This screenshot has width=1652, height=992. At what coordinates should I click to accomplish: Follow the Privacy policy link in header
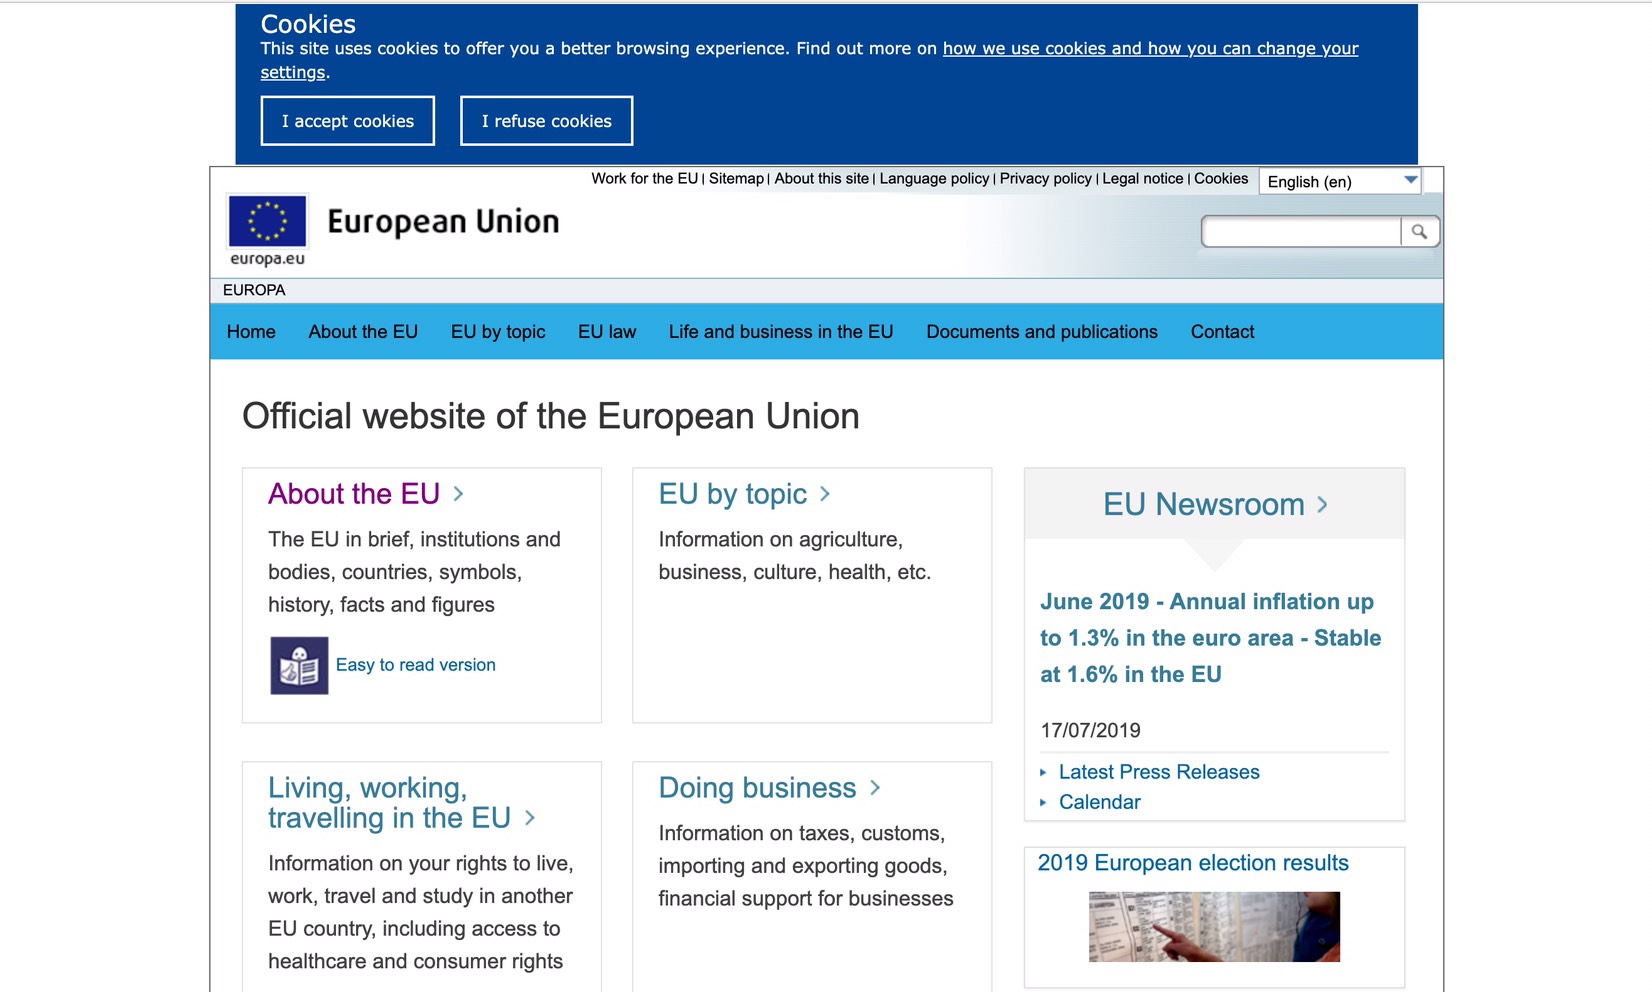(1045, 179)
